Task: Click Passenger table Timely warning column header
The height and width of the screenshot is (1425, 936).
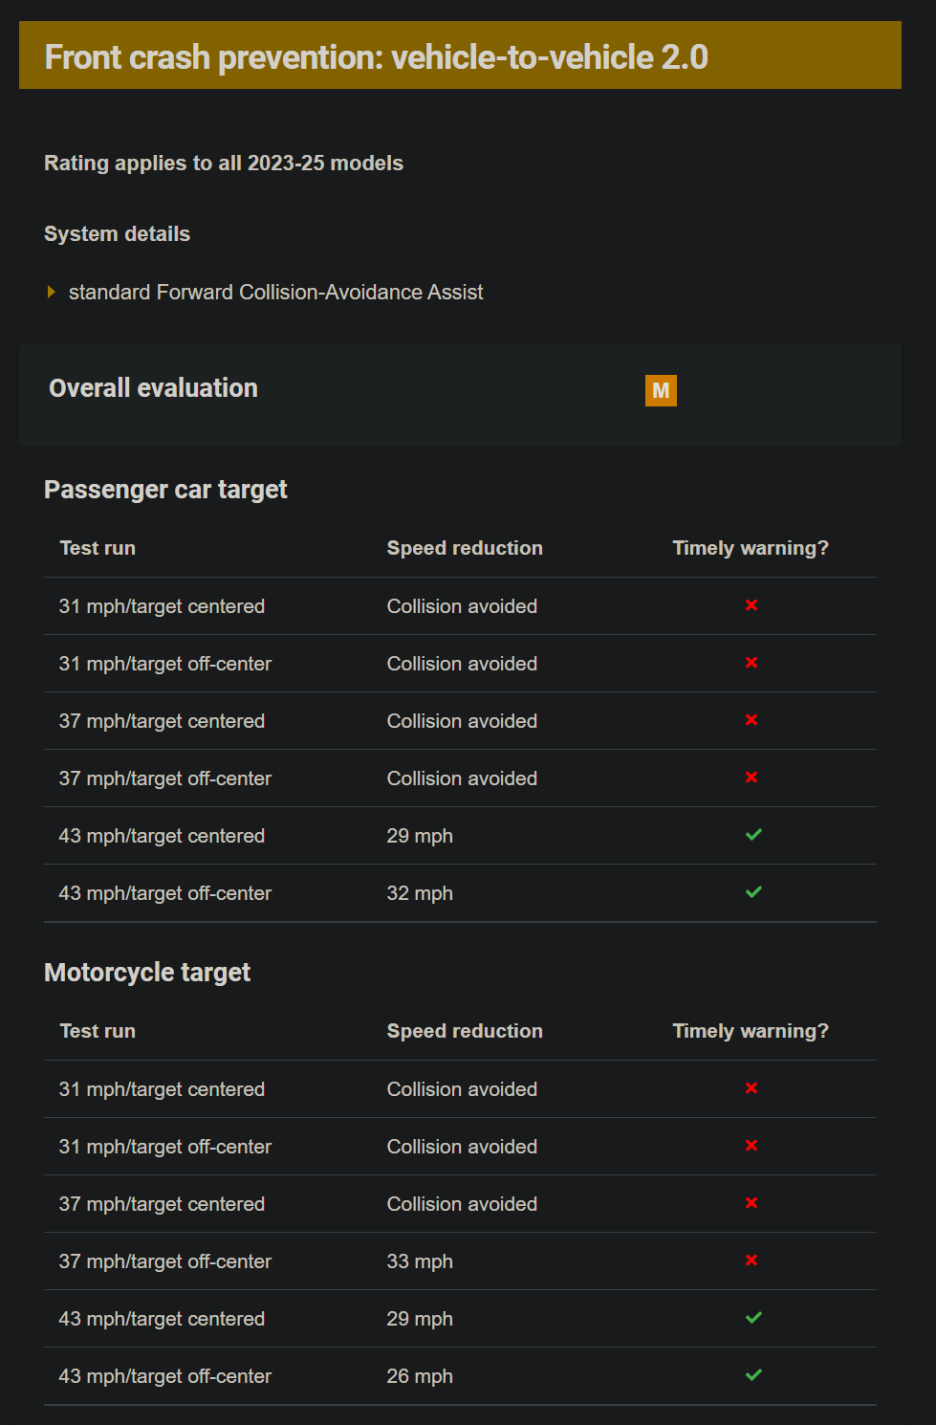Action: coord(750,548)
